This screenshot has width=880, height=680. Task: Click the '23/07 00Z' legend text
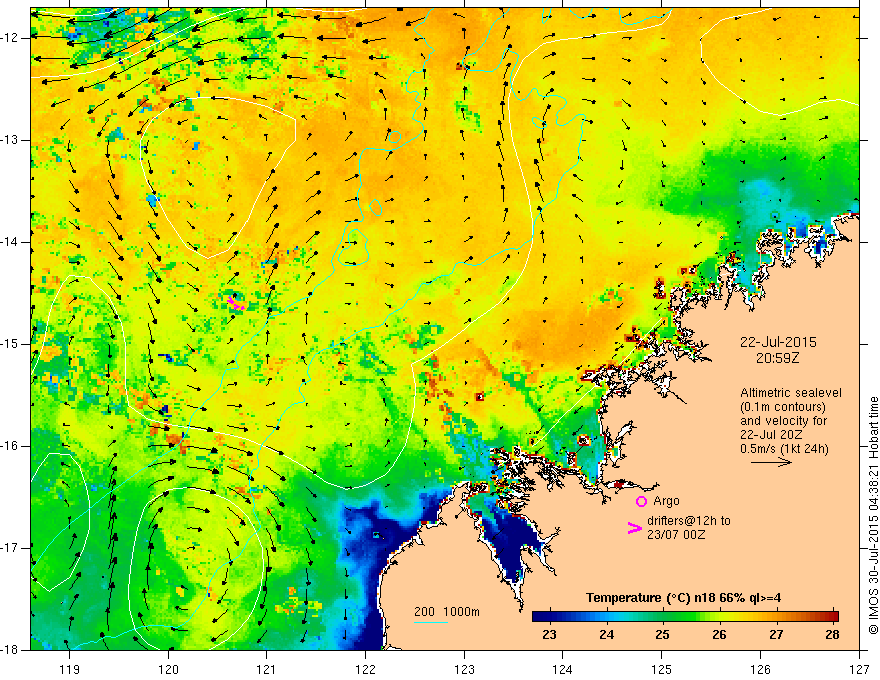pyautogui.click(x=676, y=535)
